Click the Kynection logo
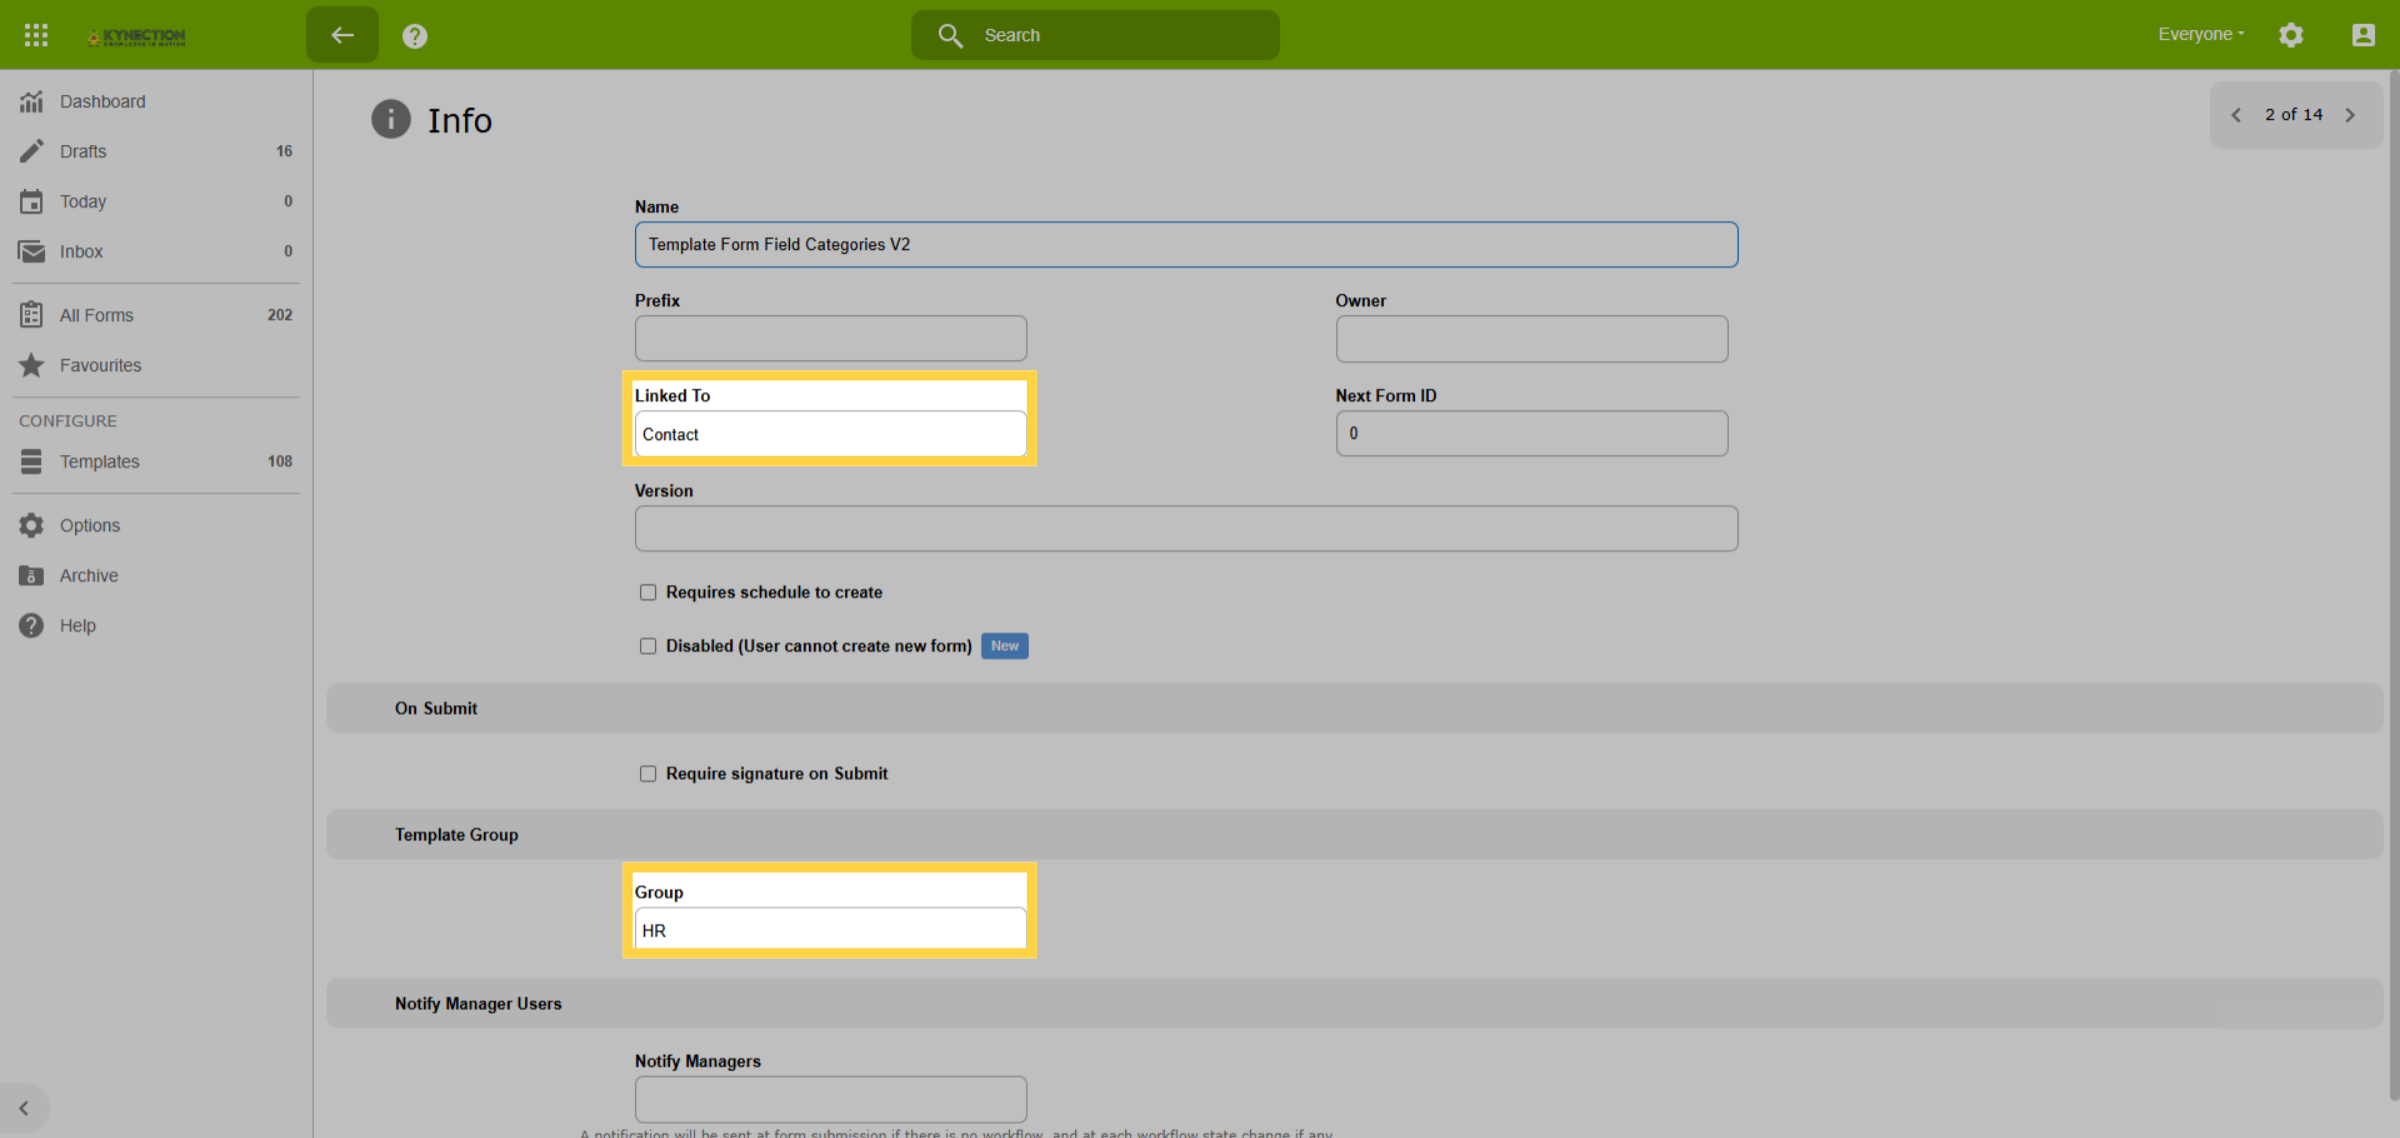 (x=136, y=37)
